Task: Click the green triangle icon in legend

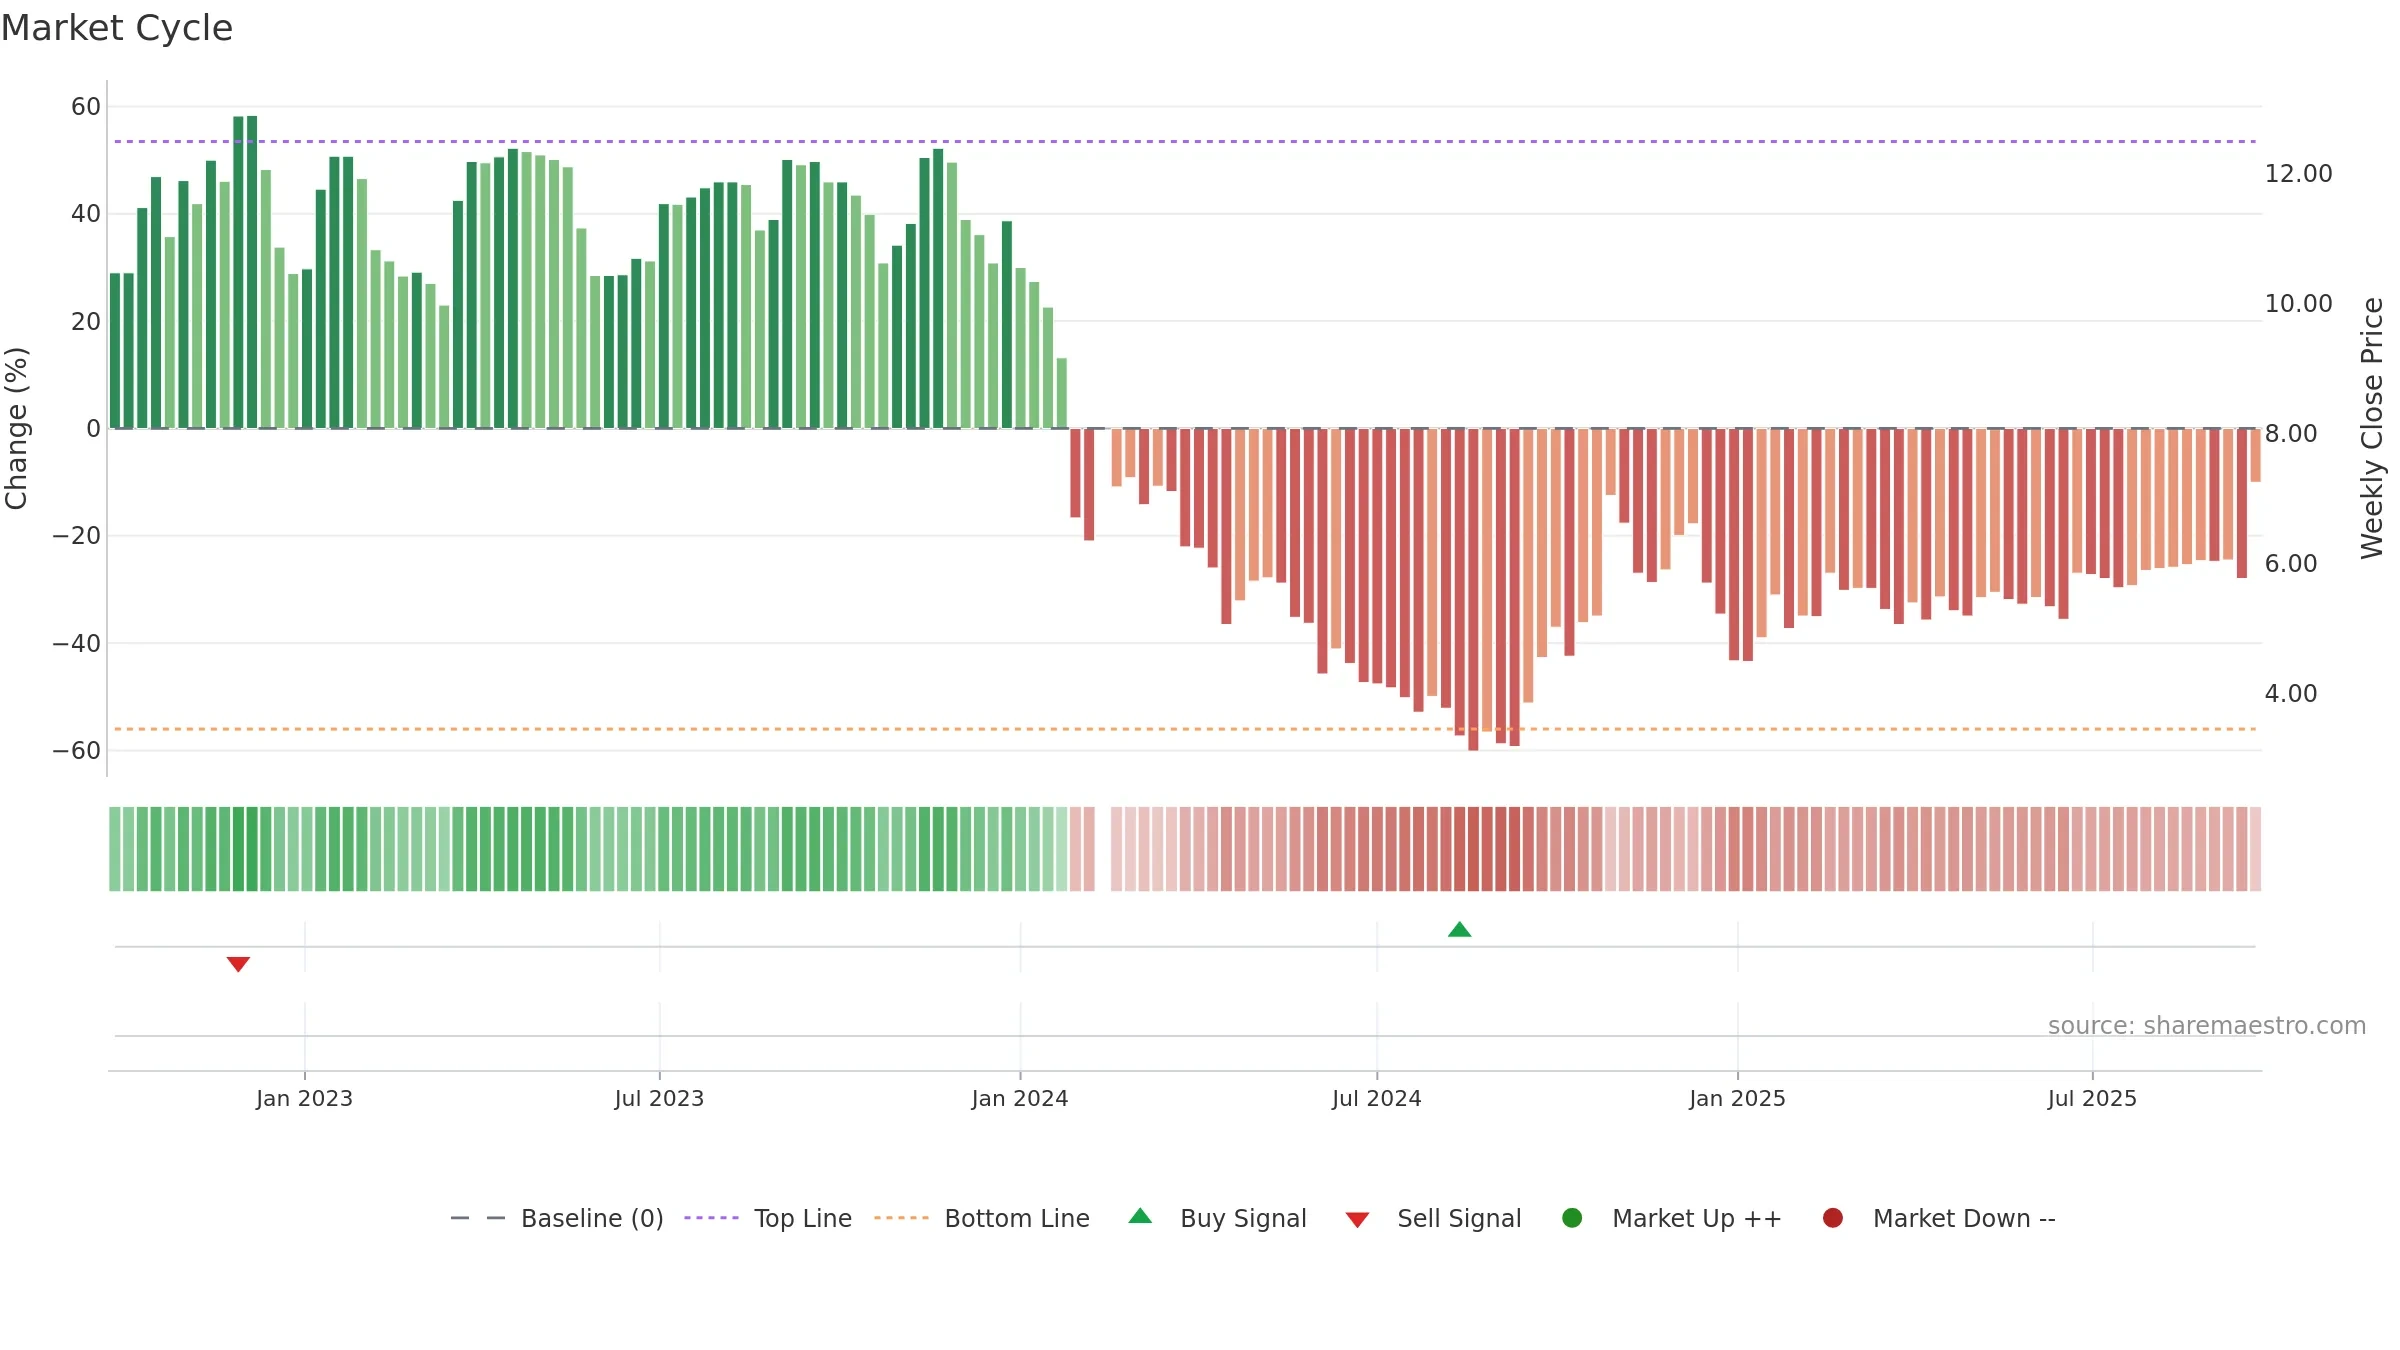Action: (1140, 1216)
